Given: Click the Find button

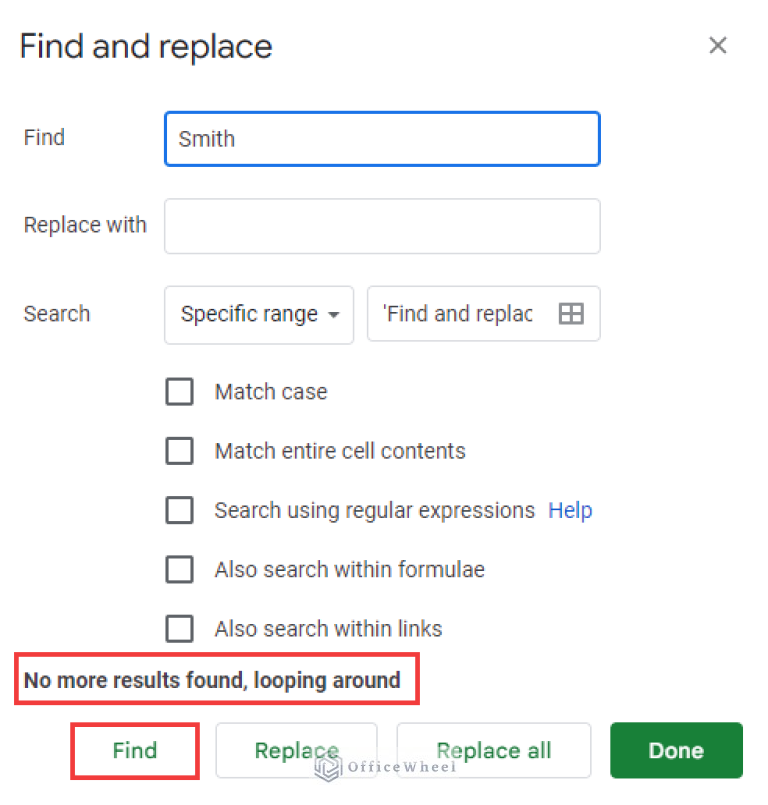Looking at the screenshot, I should pyautogui.click(x=134, y=750).
